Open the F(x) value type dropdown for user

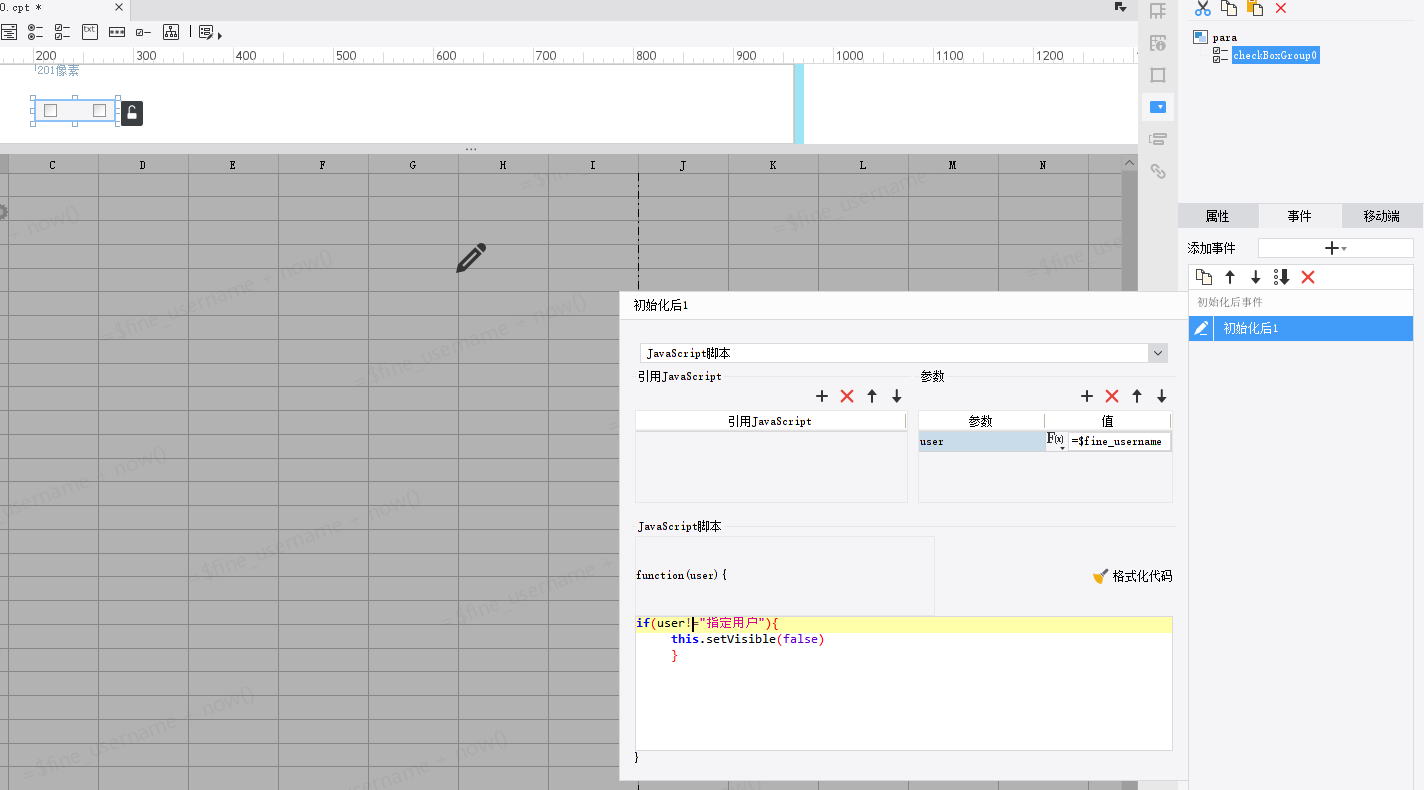coord(1056,441)
